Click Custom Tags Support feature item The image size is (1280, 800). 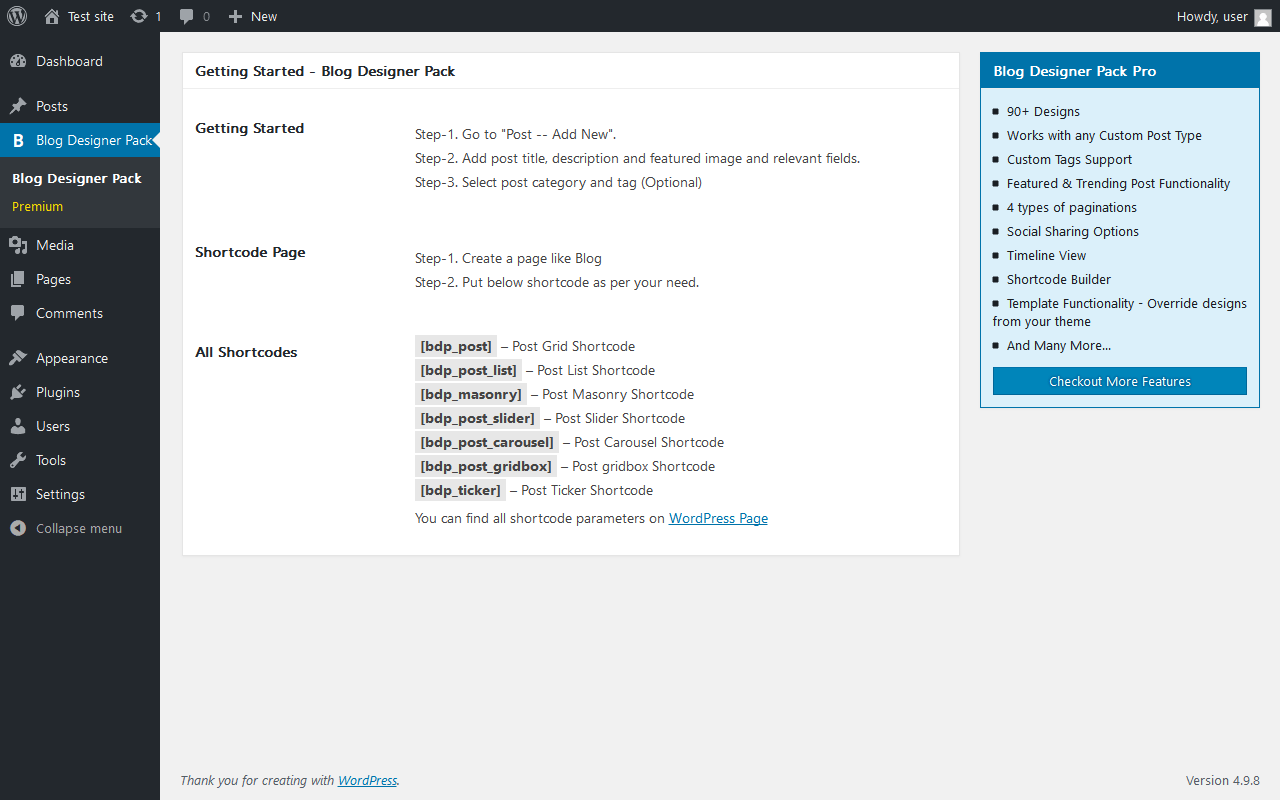click(1069, 159)
